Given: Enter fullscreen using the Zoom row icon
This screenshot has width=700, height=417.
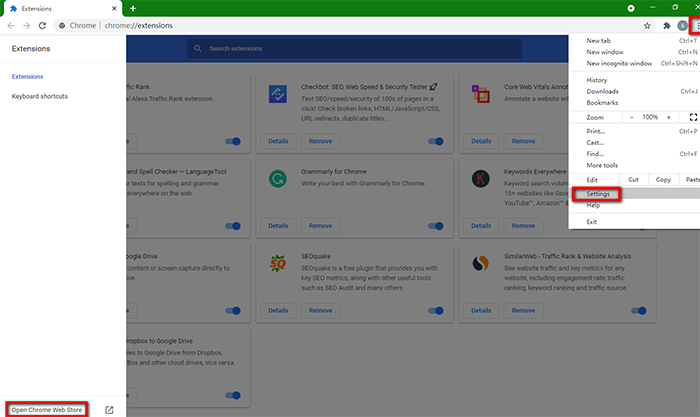Looking at the screenshot, I should 693,117.
